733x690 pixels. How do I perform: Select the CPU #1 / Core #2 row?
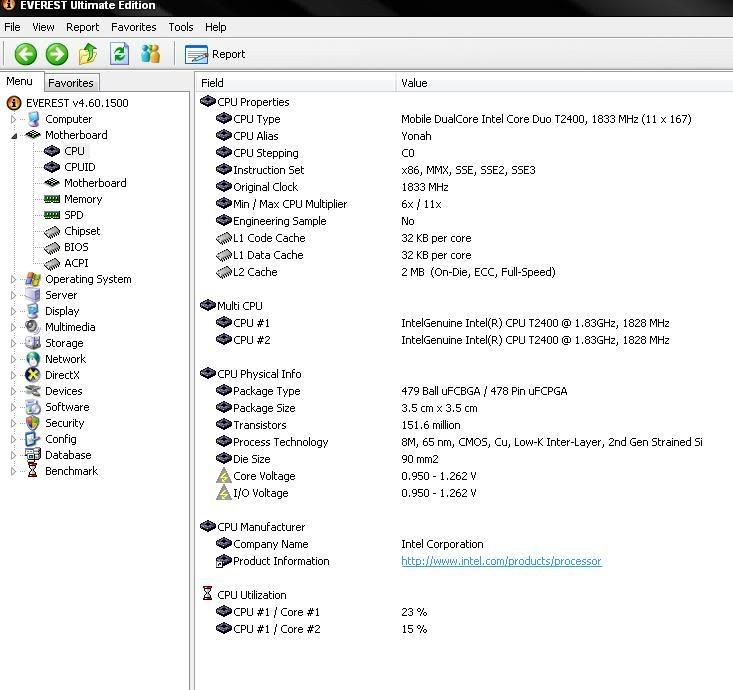pos(464,629)
